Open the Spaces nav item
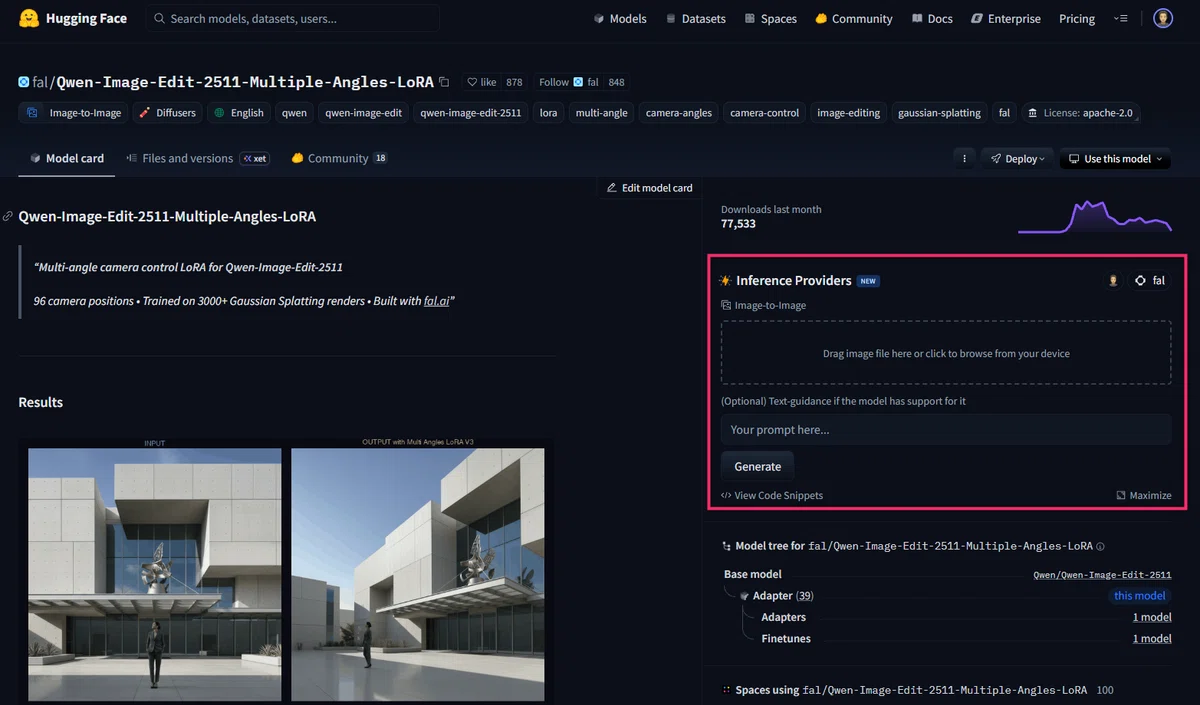 pos(771,18)
